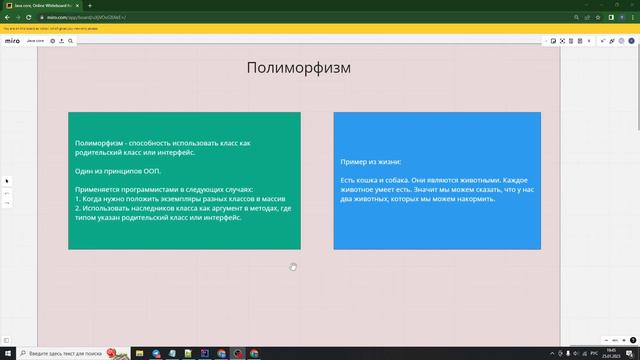This screenshot has width=640, height=360.
Task: Click the zoom percentage value
Action: [x=615, y=340]
